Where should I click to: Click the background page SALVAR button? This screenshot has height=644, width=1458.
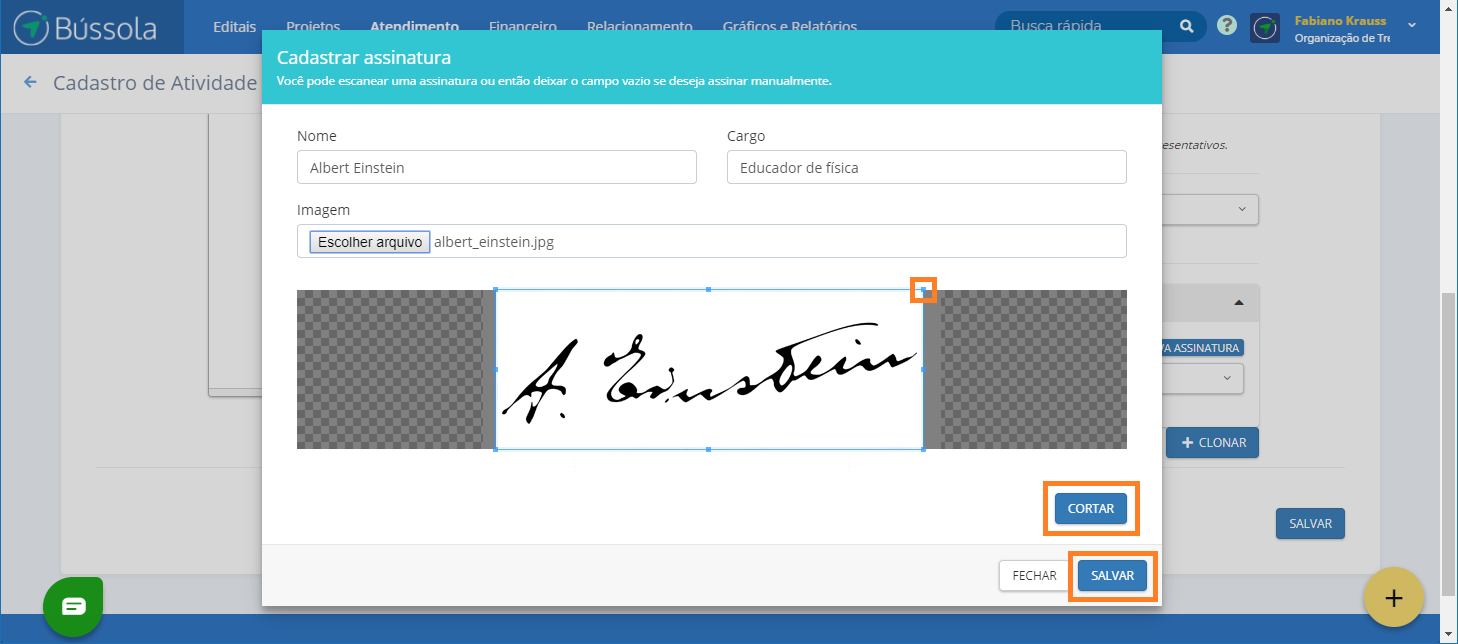(1310, 523)
